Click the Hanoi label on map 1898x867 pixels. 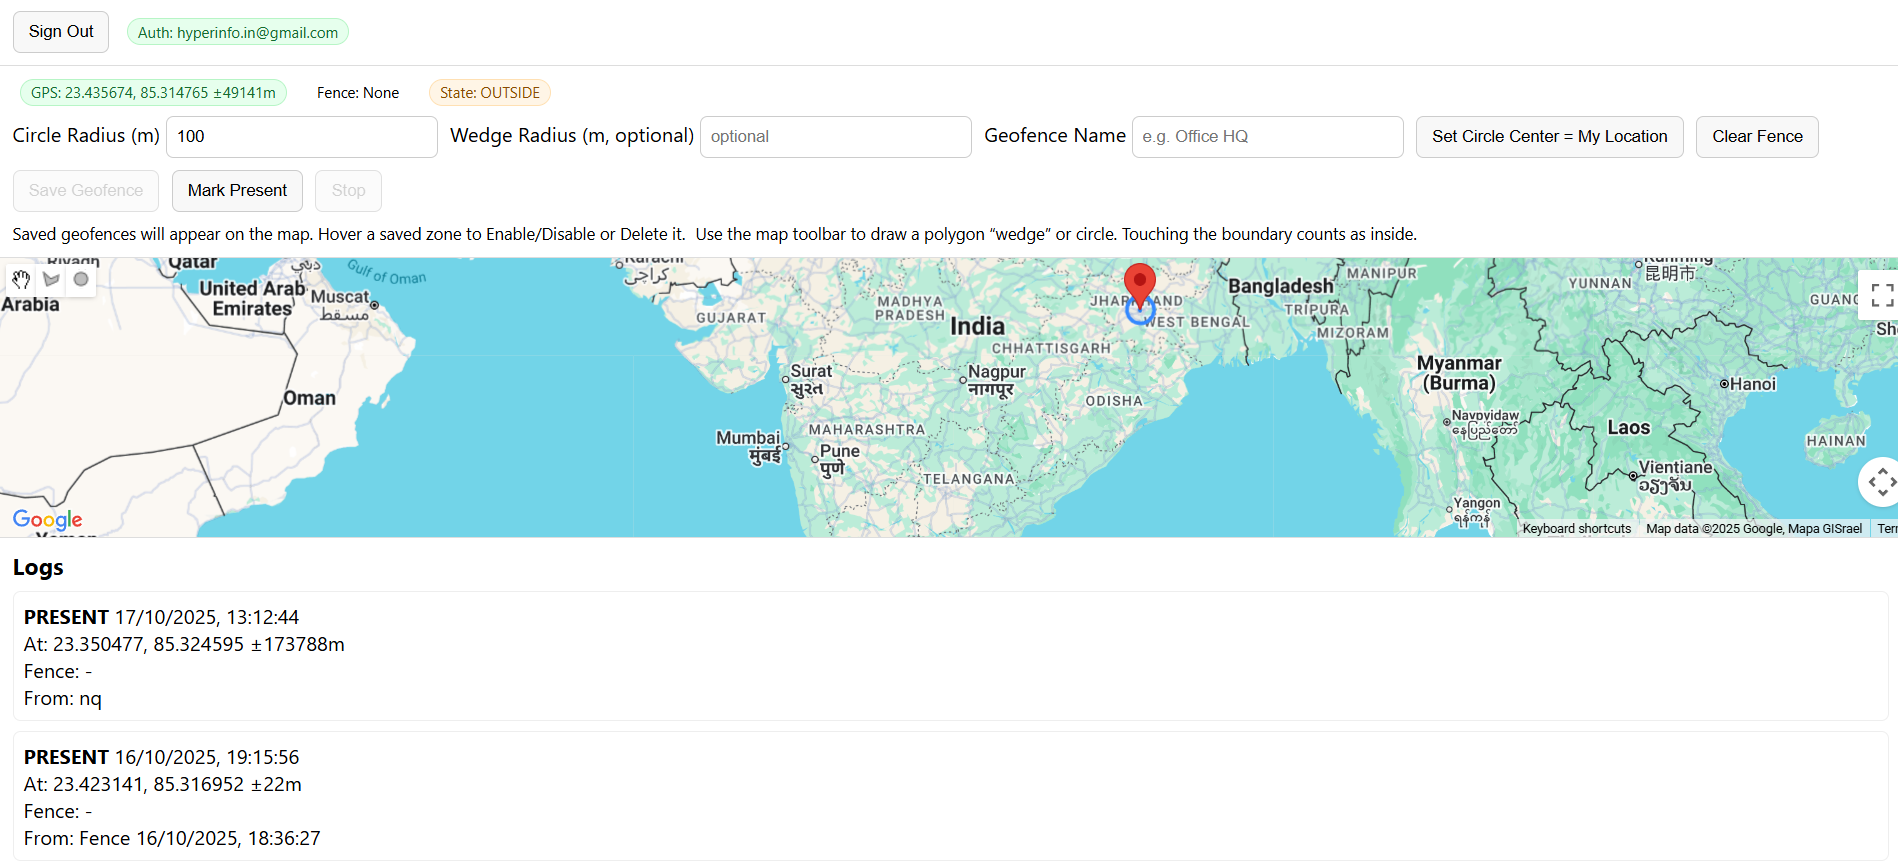click(x=1753, y=384)
